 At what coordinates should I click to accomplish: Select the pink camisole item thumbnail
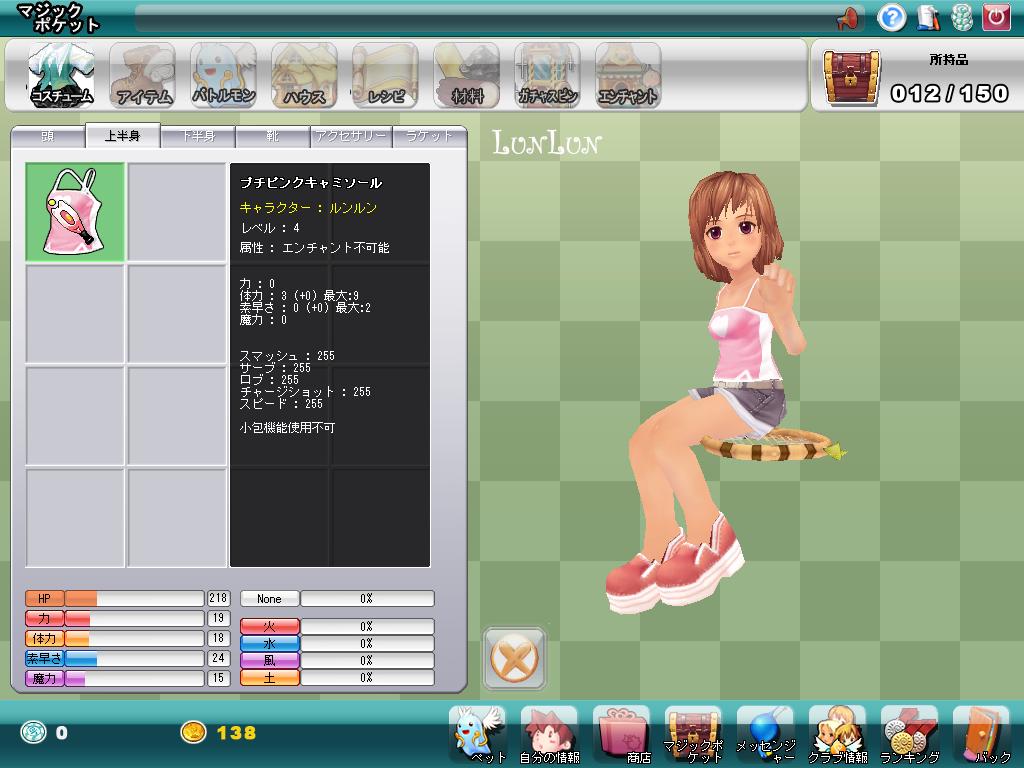pyautogui.click(x=75, y=213)
